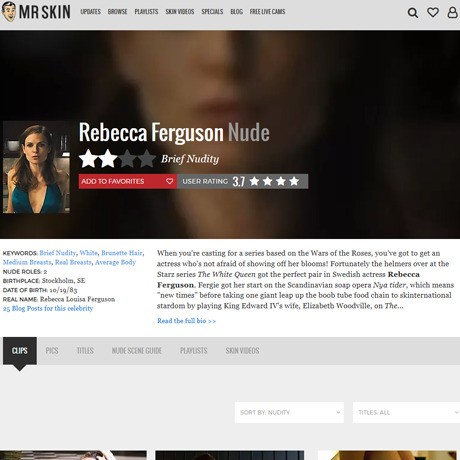Image resolution: width=460 pixels, height=460 pixels.
Task: Open favorites heart icon in header
Action: tap(433, 12)
